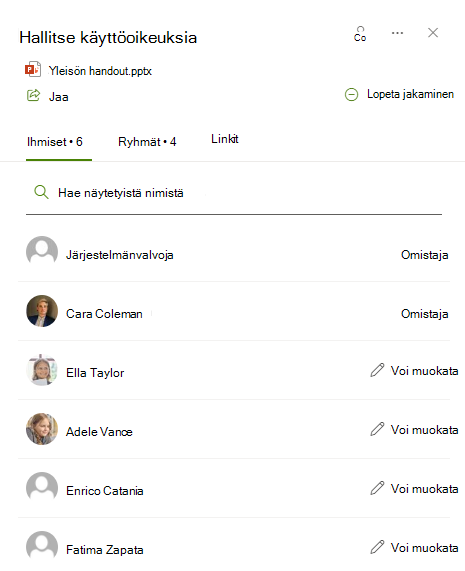Open Fatima Zapata's Voi muokata permission dropdown

tap(414, 548)
